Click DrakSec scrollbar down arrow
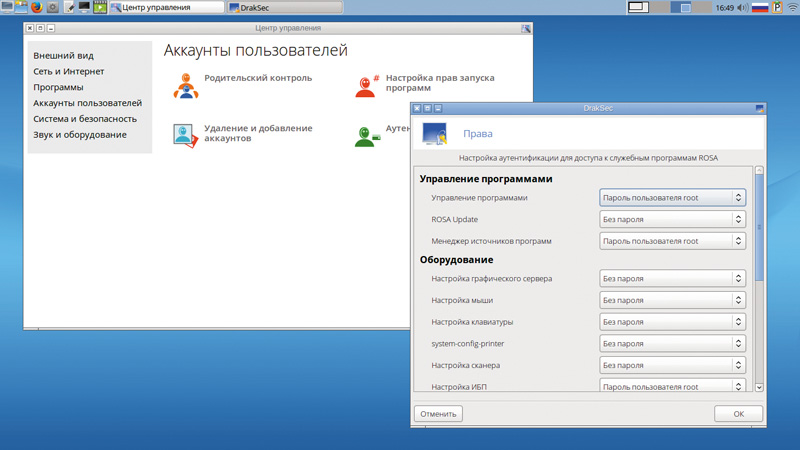 759,387
